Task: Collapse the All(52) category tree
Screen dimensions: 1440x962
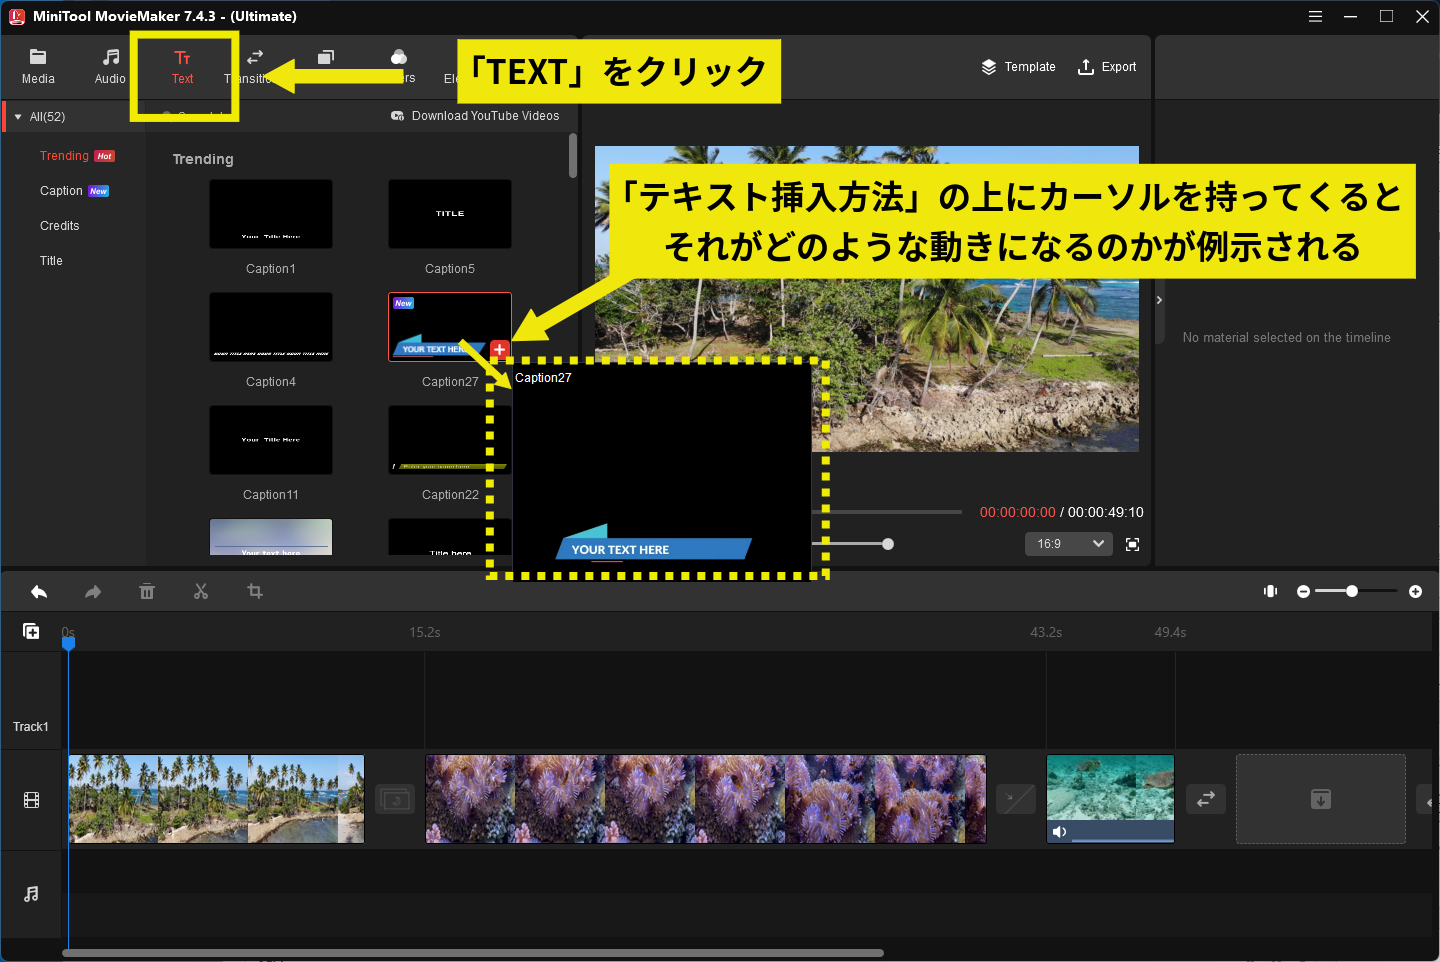Action: pos(18,117)
